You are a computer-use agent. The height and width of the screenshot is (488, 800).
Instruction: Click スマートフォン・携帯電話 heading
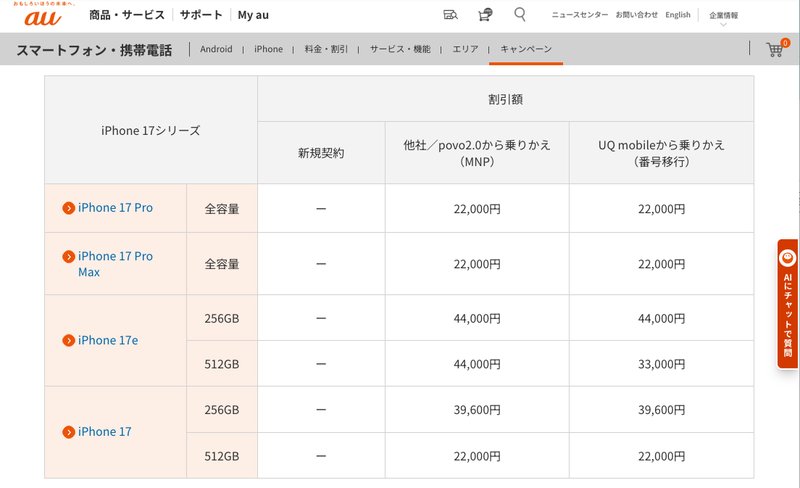94,50
